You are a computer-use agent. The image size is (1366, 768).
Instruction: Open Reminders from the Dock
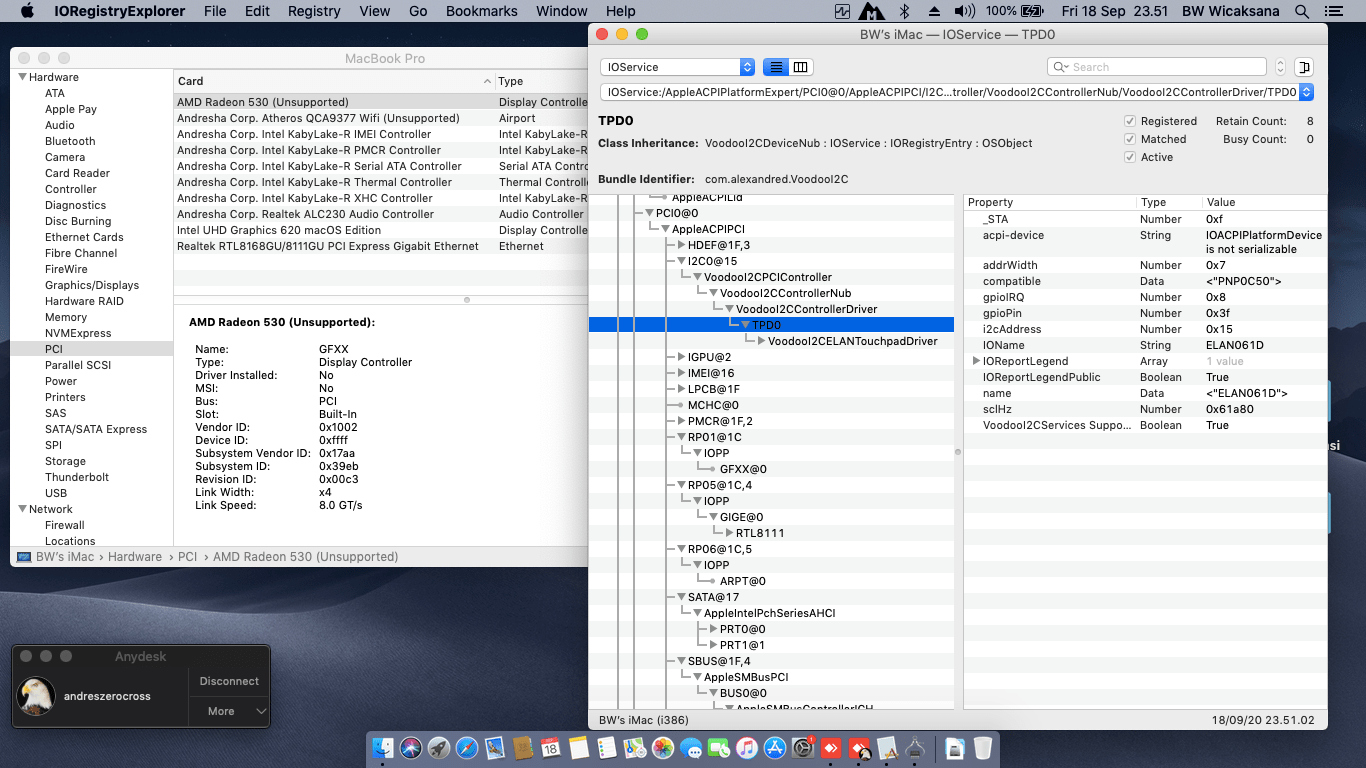point(607,747)
